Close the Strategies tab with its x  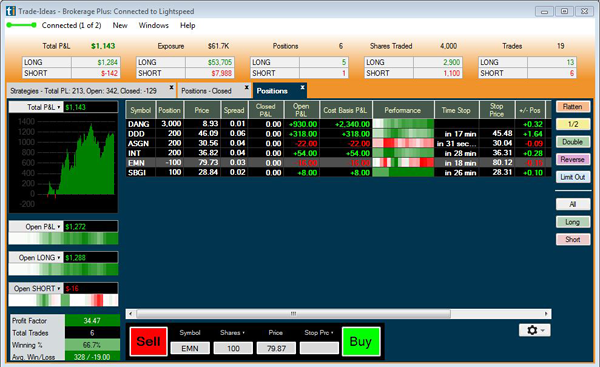pos(171,88)
